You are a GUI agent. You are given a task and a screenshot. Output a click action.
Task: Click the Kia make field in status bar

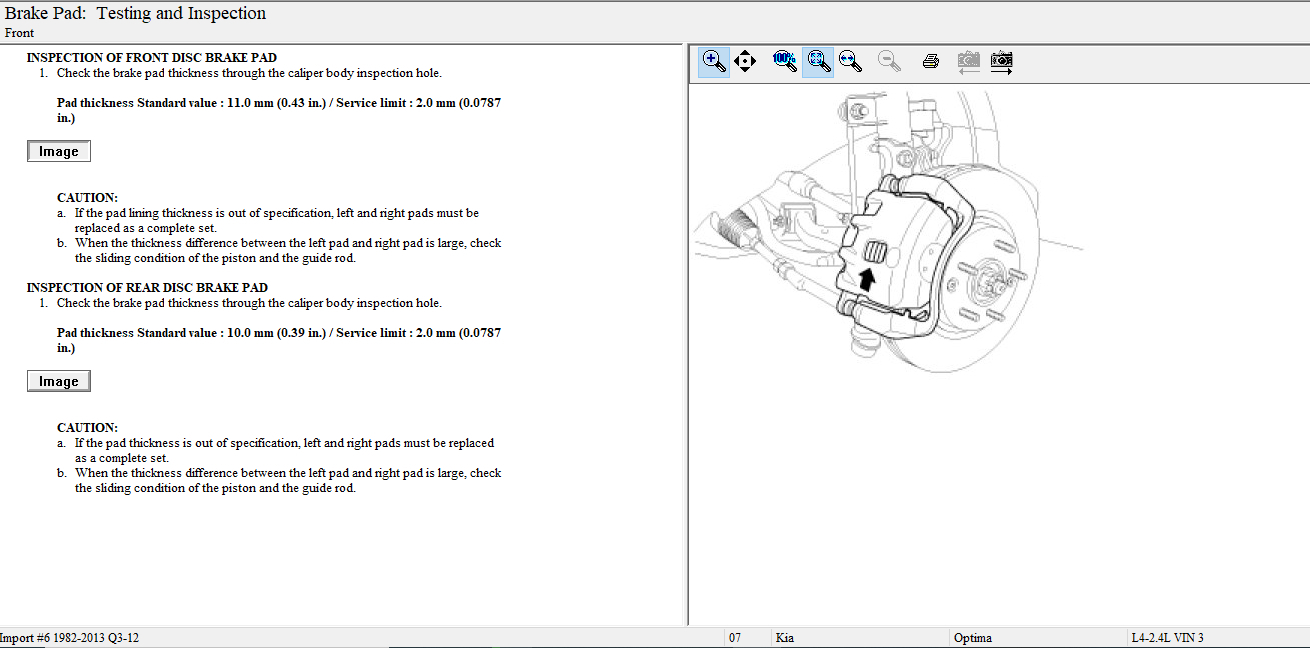coord(785,638)
